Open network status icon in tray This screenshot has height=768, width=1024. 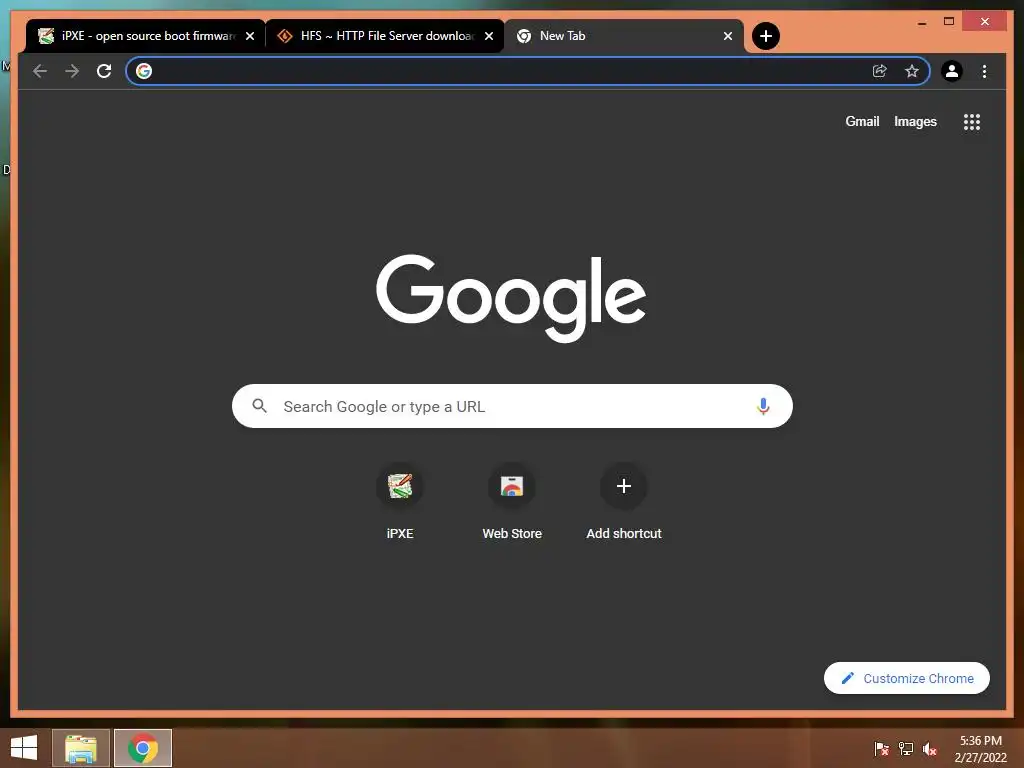[906, 749]
